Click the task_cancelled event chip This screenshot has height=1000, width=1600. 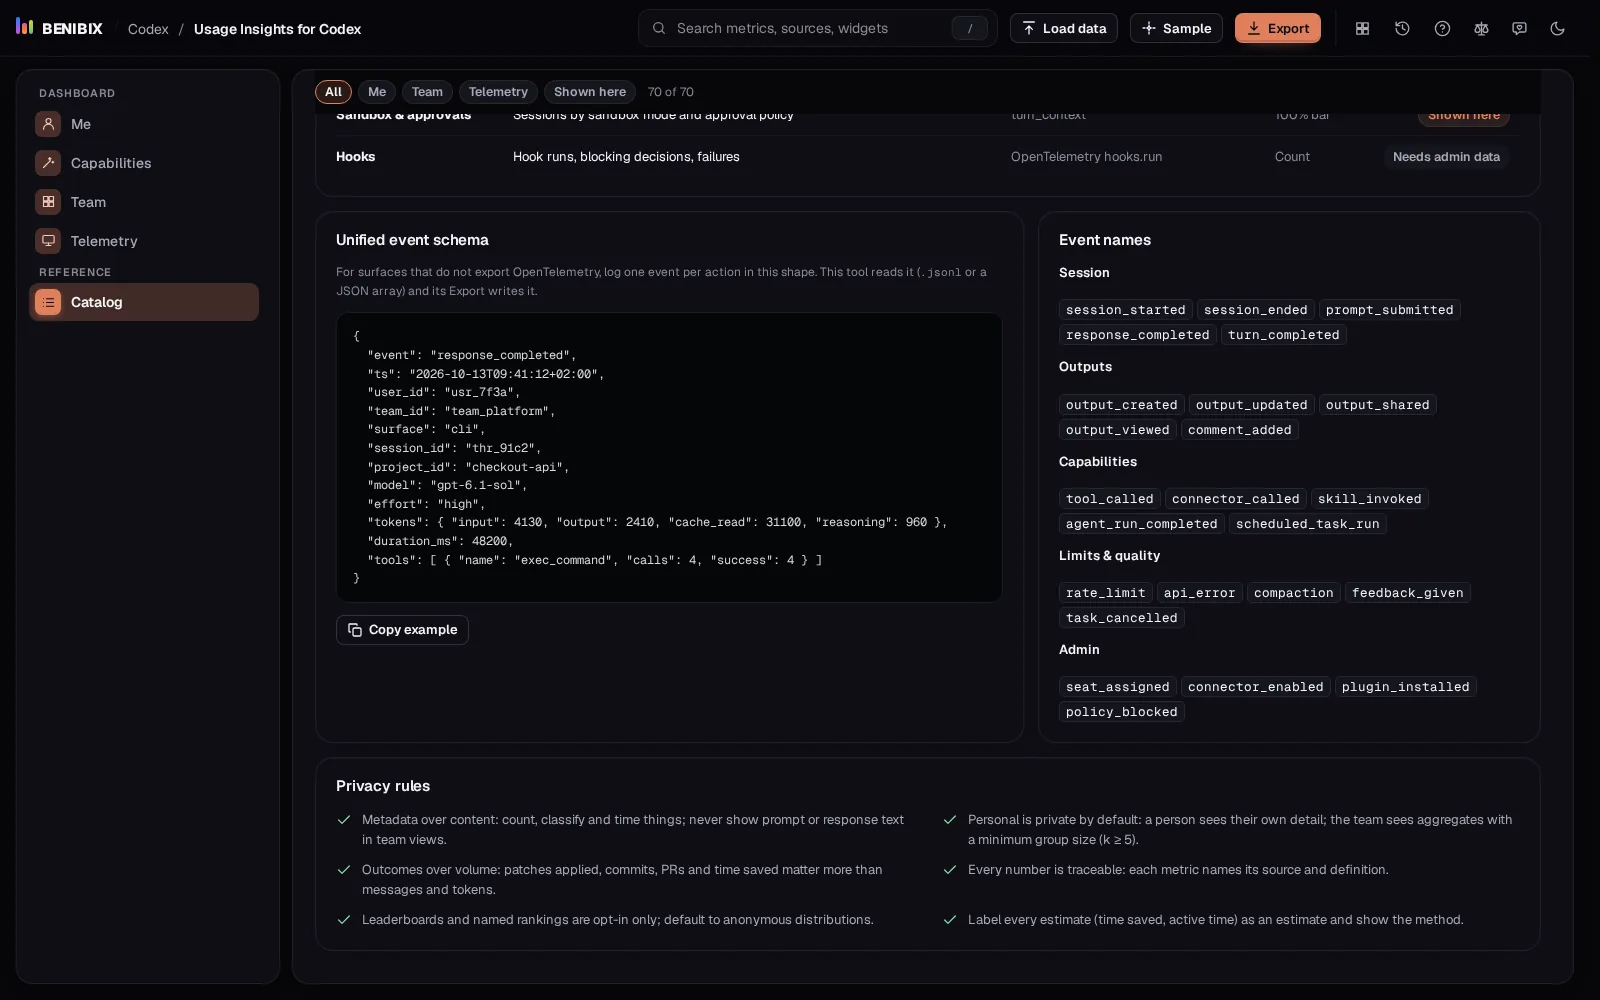(x=1121, y=618)
